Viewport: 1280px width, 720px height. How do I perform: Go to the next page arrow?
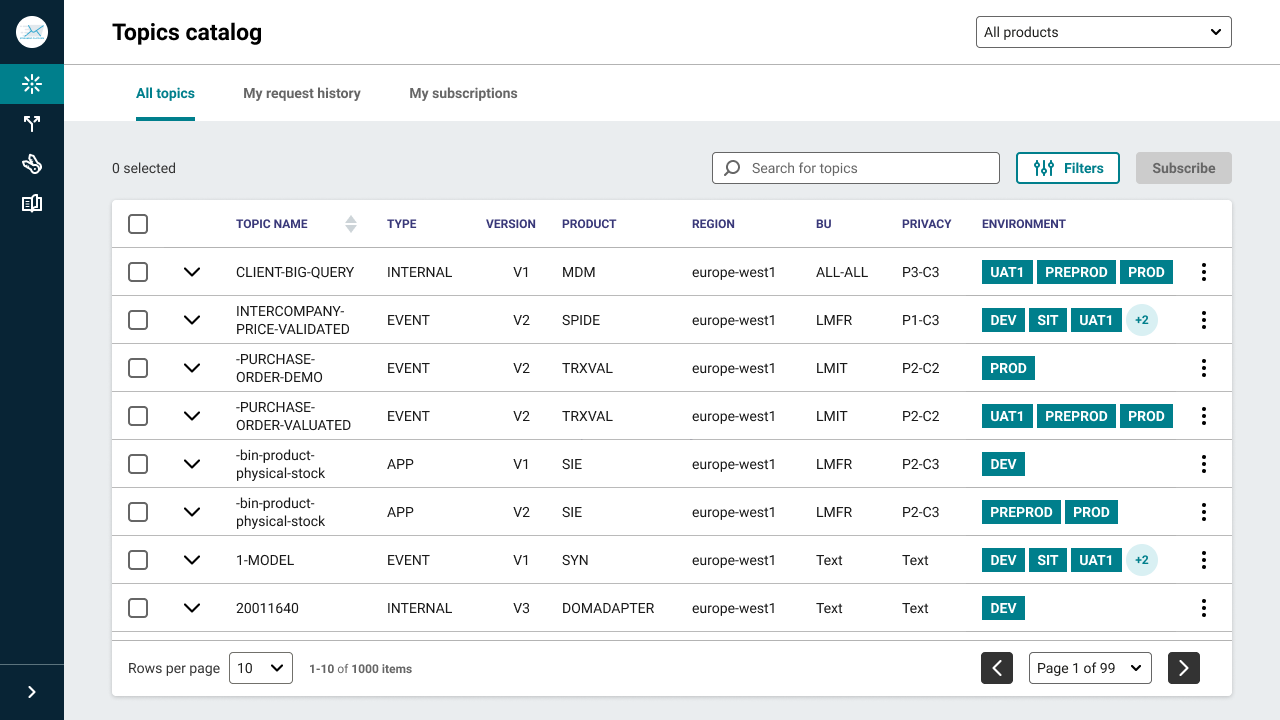(1184, 668)
